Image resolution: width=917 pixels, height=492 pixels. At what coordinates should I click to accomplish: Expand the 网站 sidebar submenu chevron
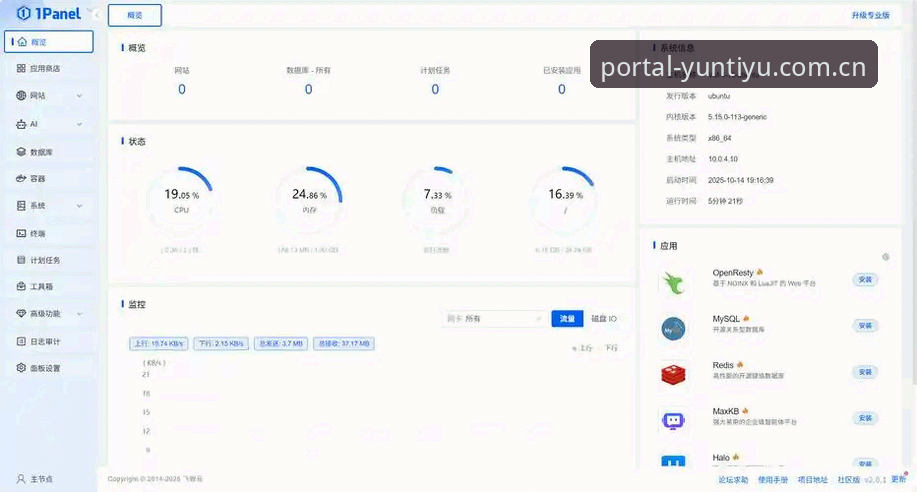pyautogui.click(x=80, y=96)
